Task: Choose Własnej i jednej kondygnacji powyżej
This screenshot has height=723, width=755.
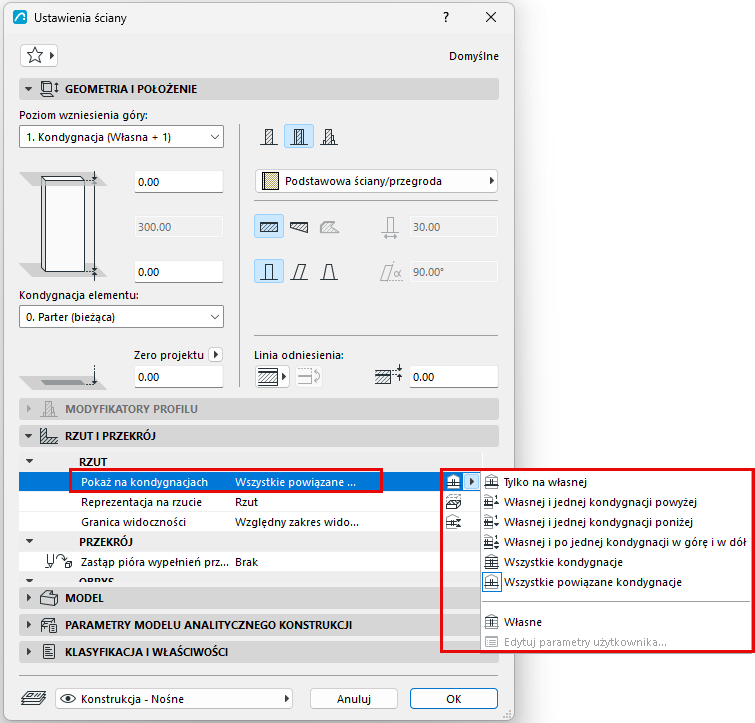Action: pos(616,502)
